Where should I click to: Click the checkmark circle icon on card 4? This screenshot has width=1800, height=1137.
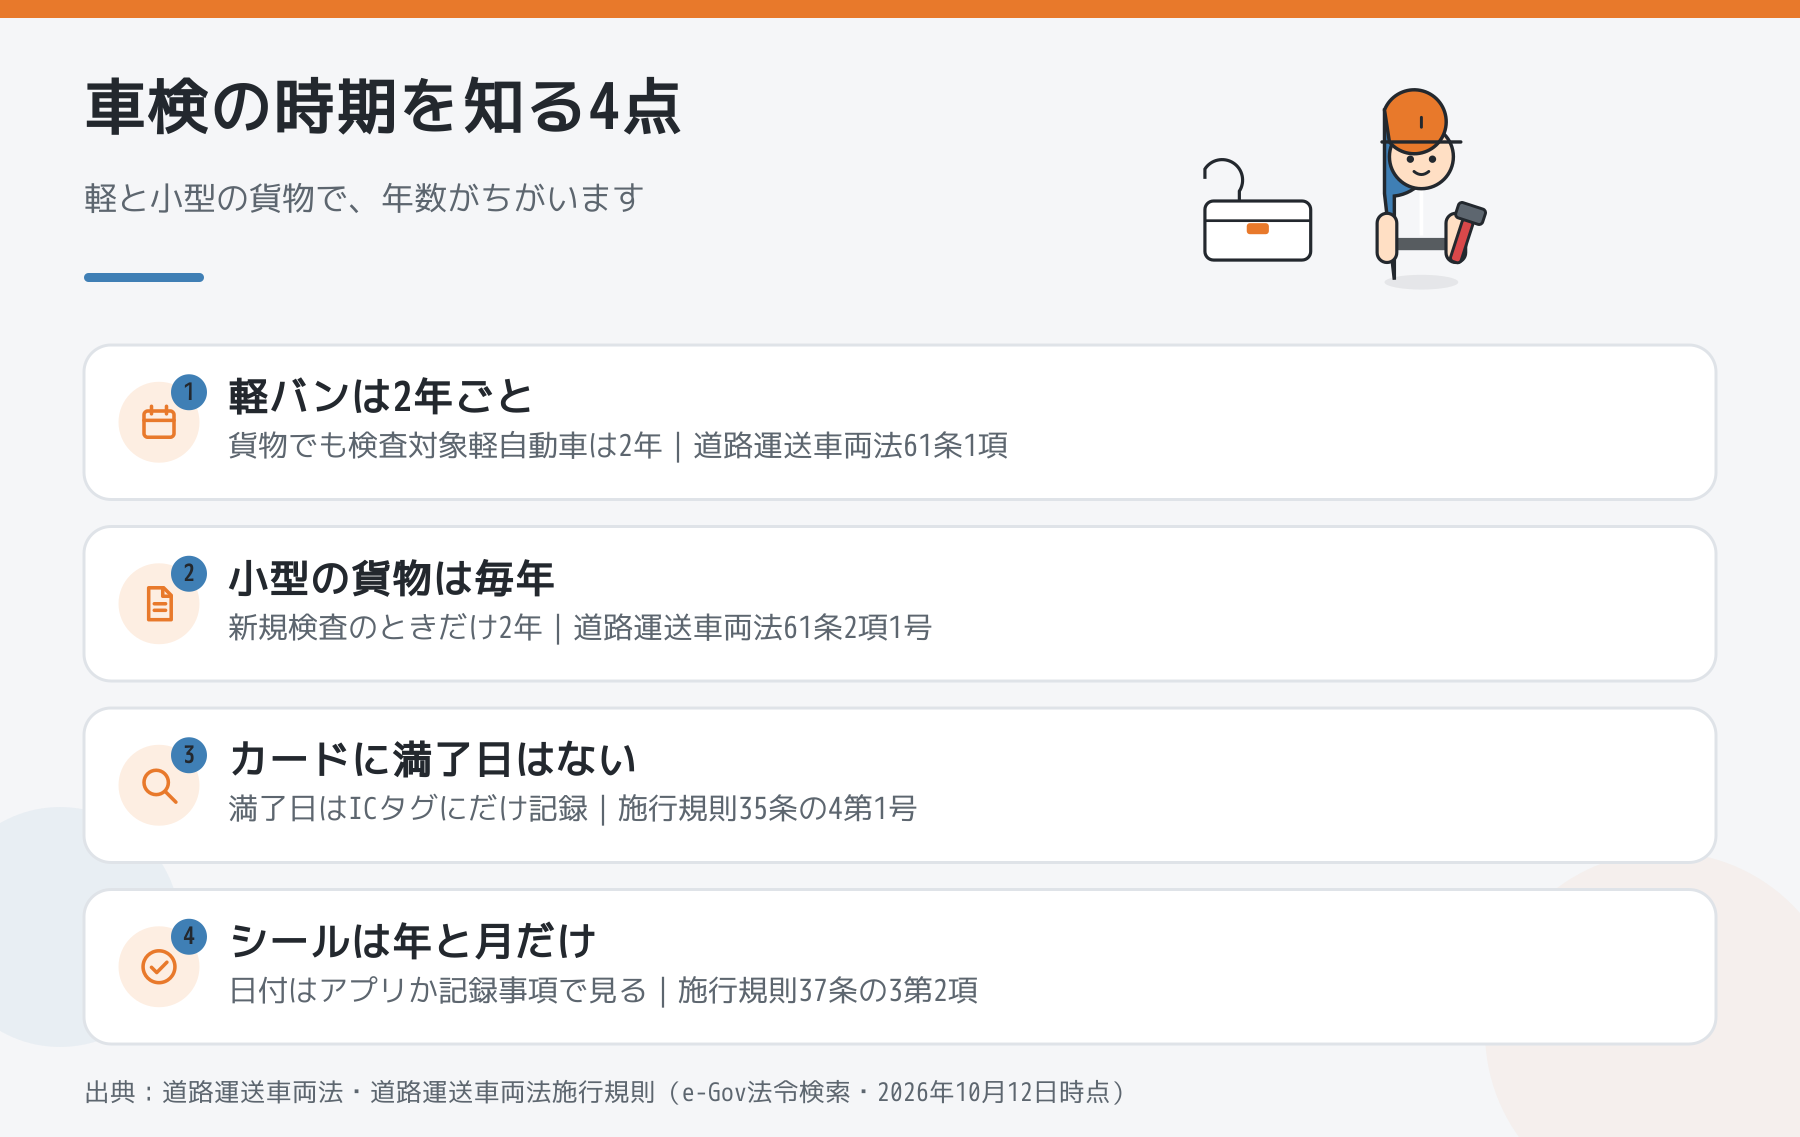[x=159, y=967]
